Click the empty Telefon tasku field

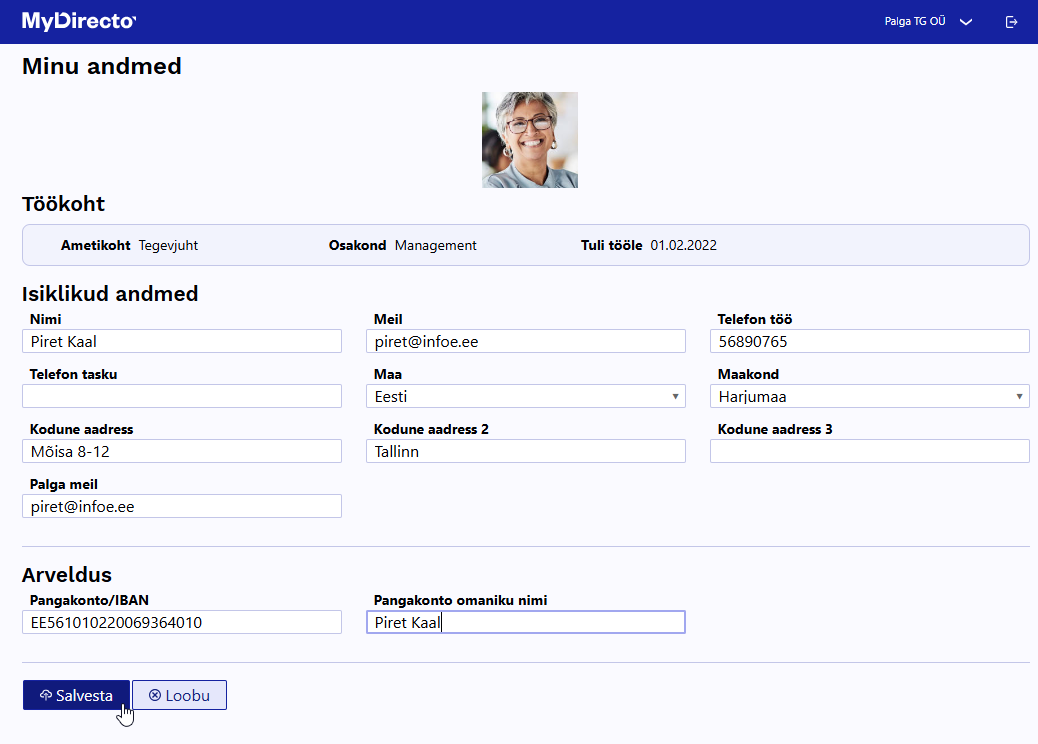coord(182,397)
